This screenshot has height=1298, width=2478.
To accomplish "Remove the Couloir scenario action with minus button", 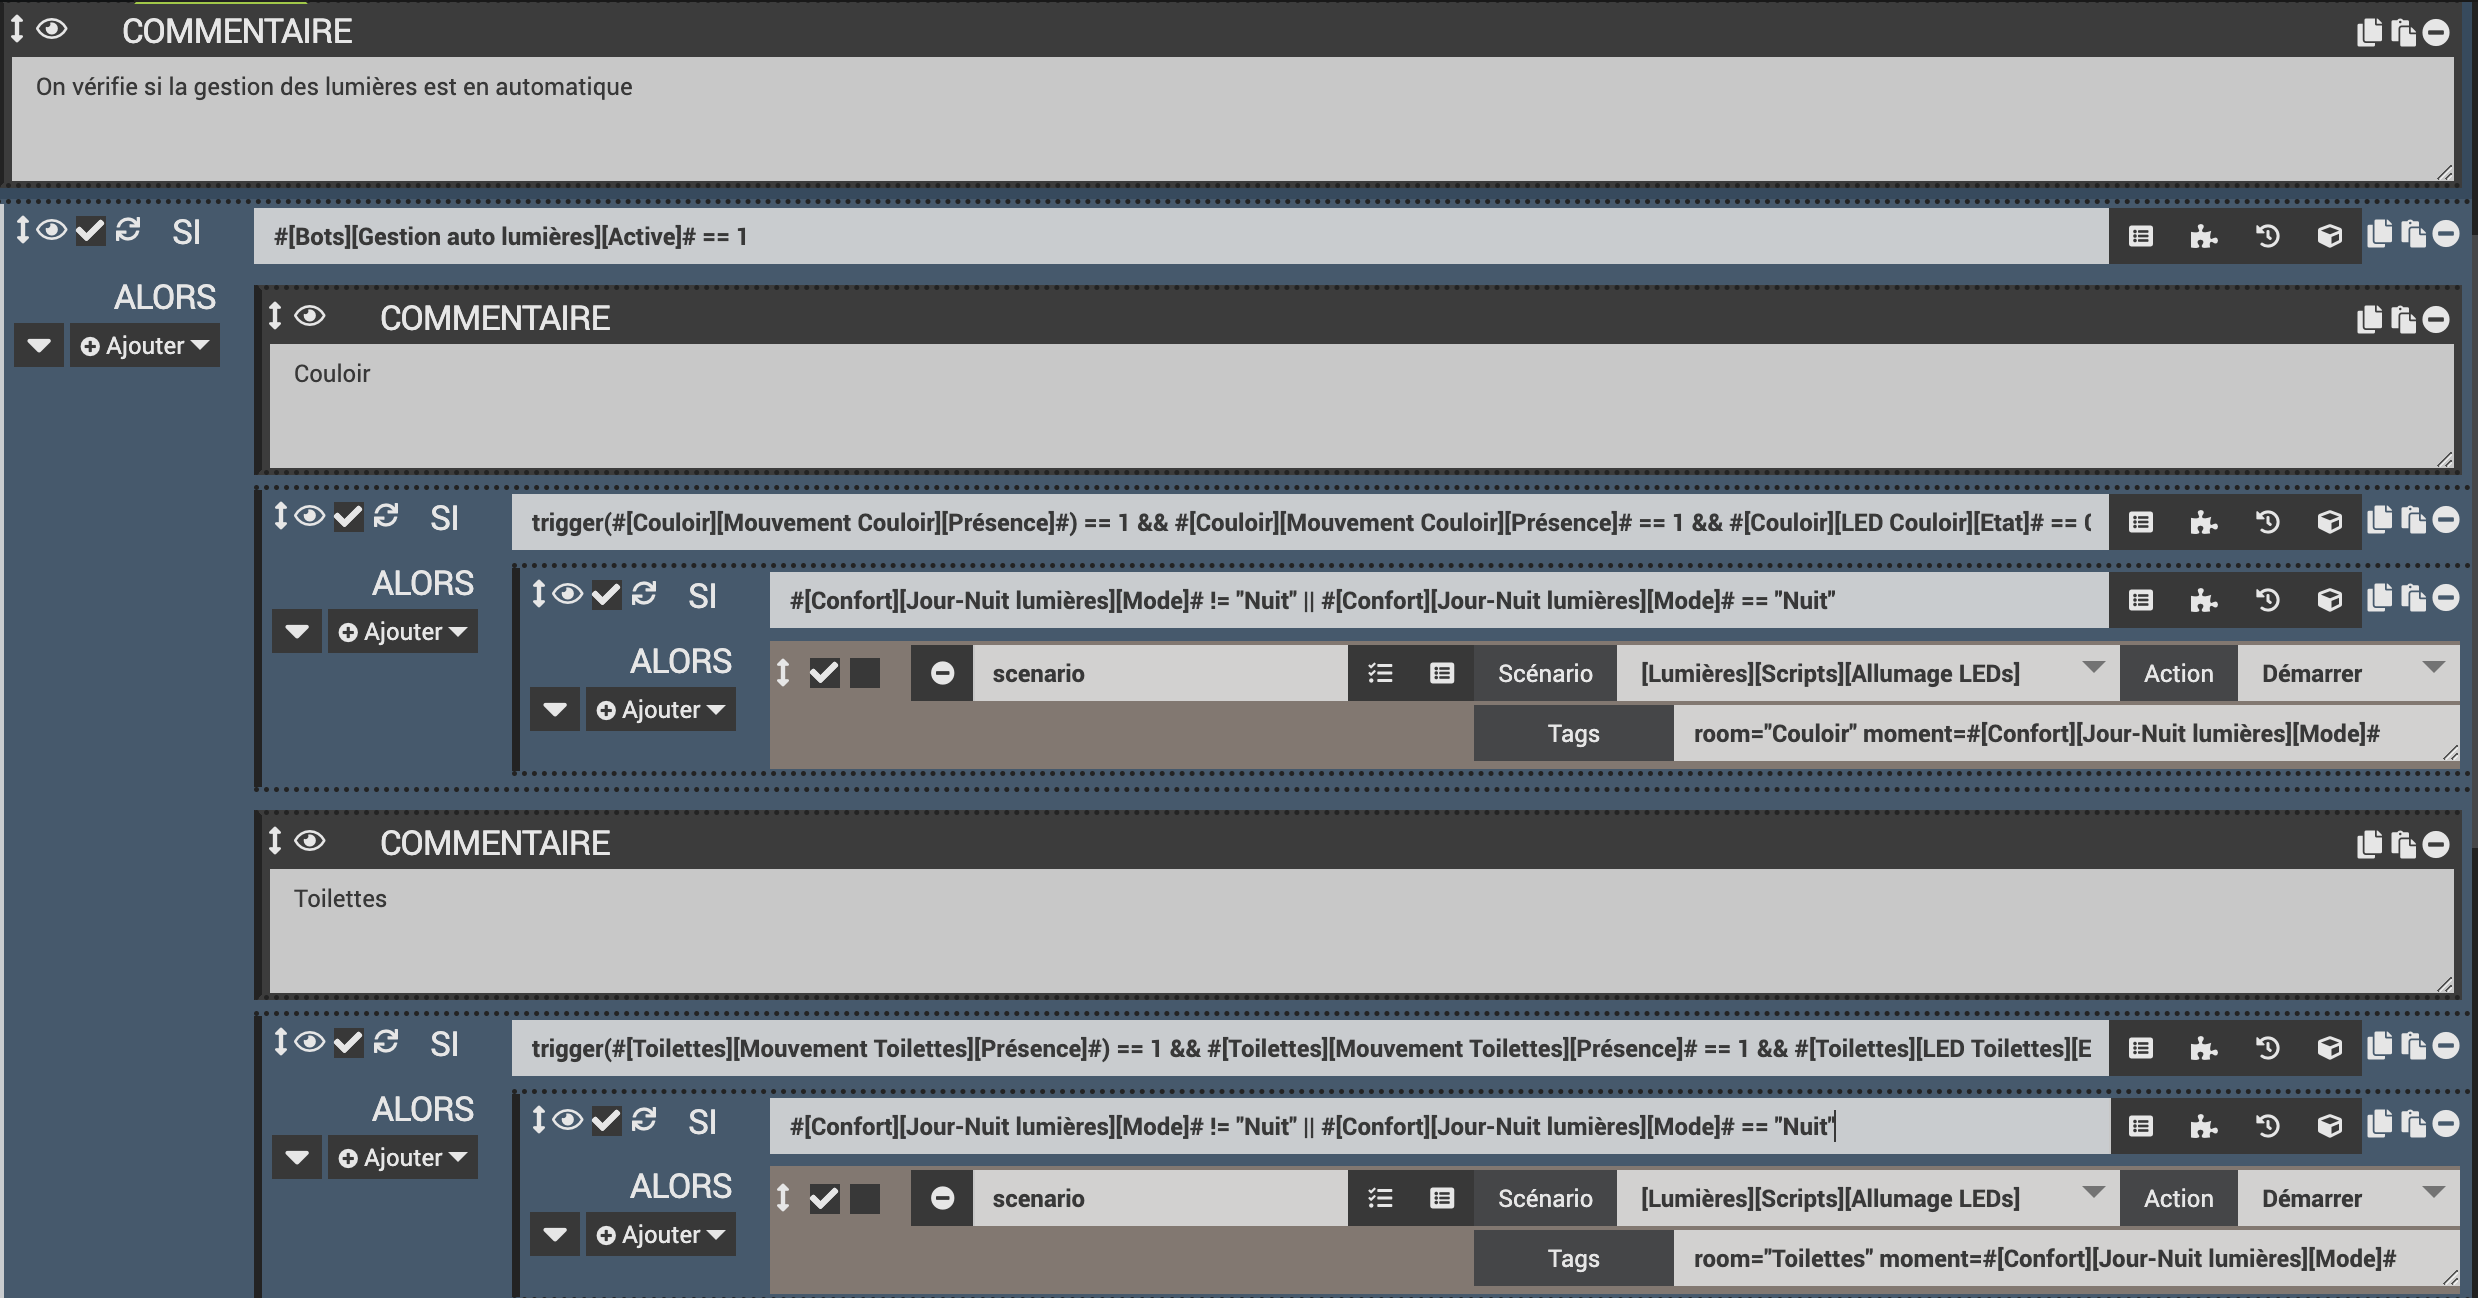I will 941,673.
